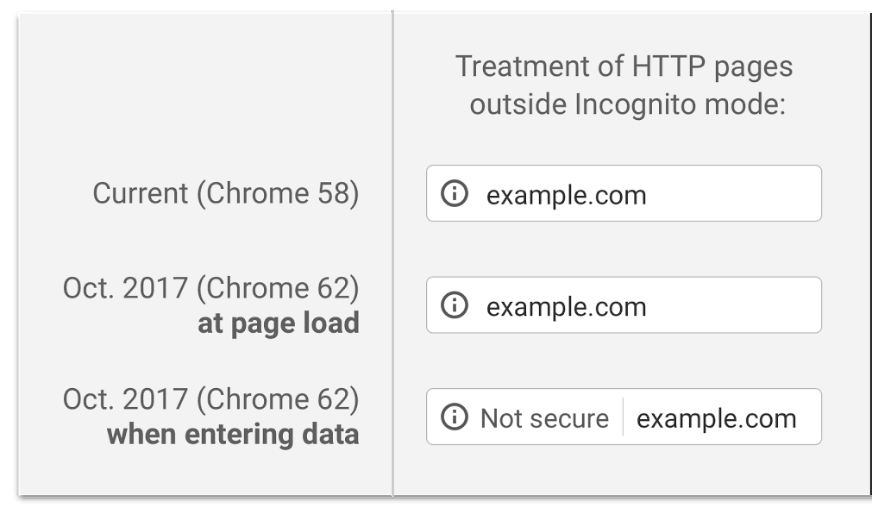Open site info icon in the at-page-load address bar
The width and height of the screenshot is (872, 512).
pyautogui.click(x=454, y=305)
